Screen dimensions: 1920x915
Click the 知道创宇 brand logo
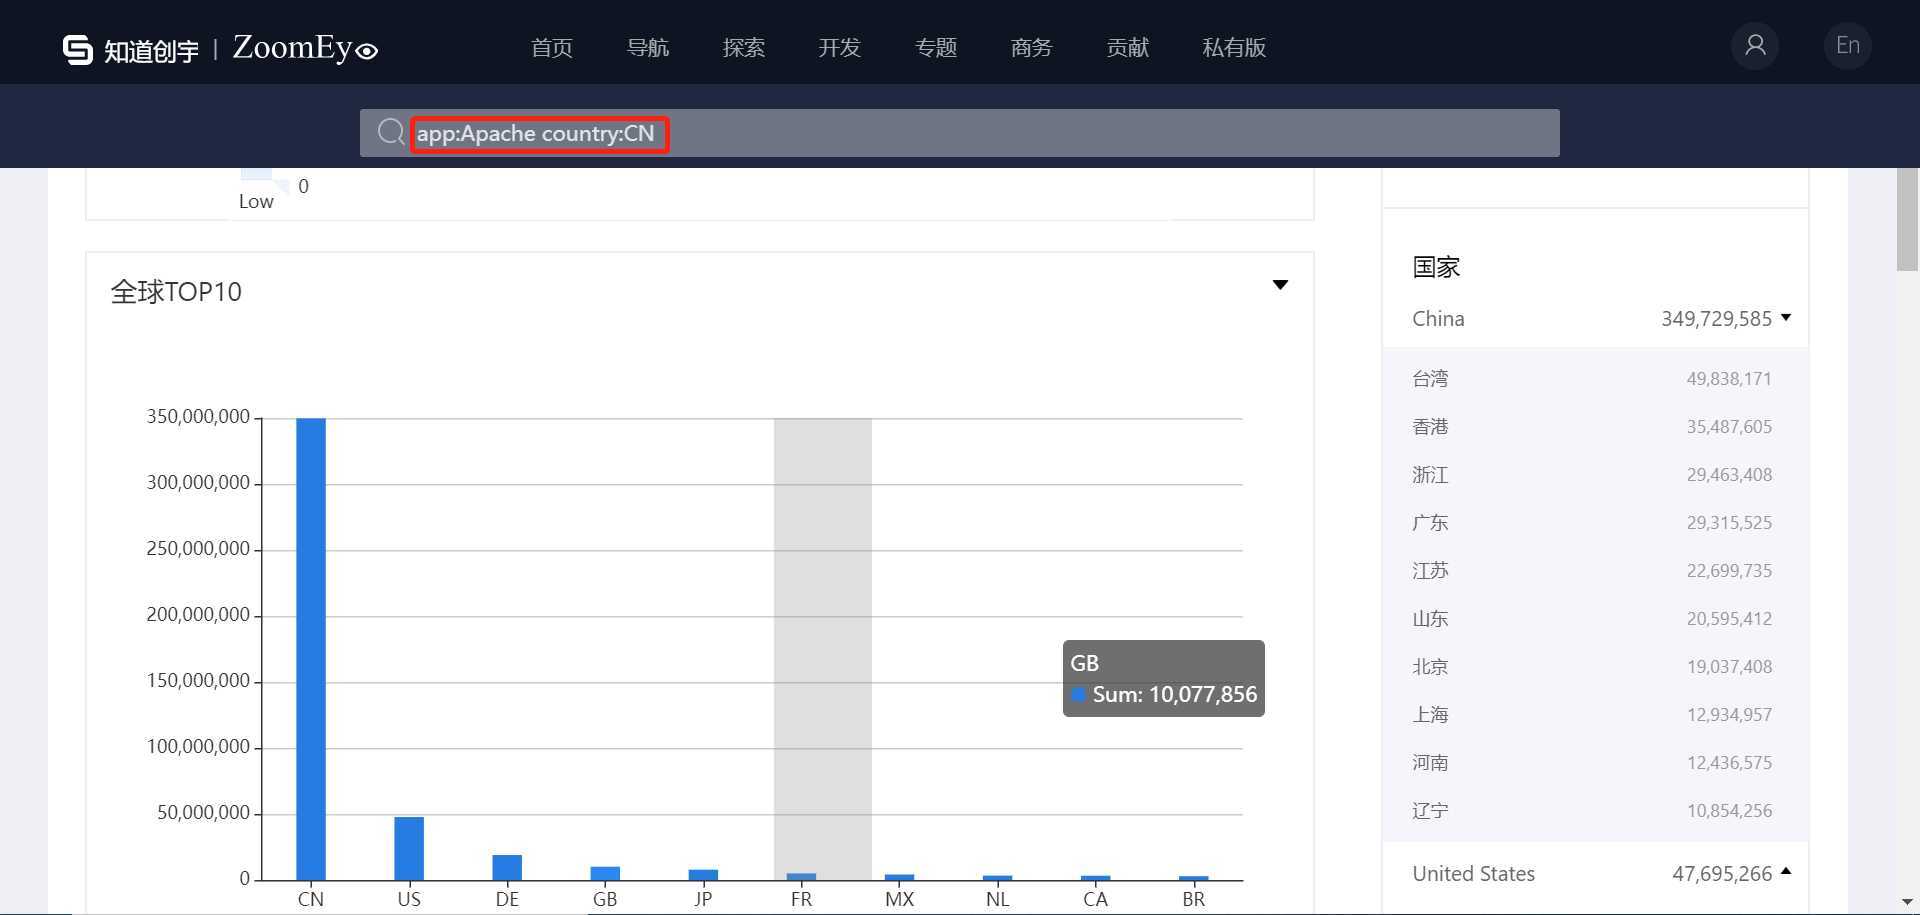(130, 49)
